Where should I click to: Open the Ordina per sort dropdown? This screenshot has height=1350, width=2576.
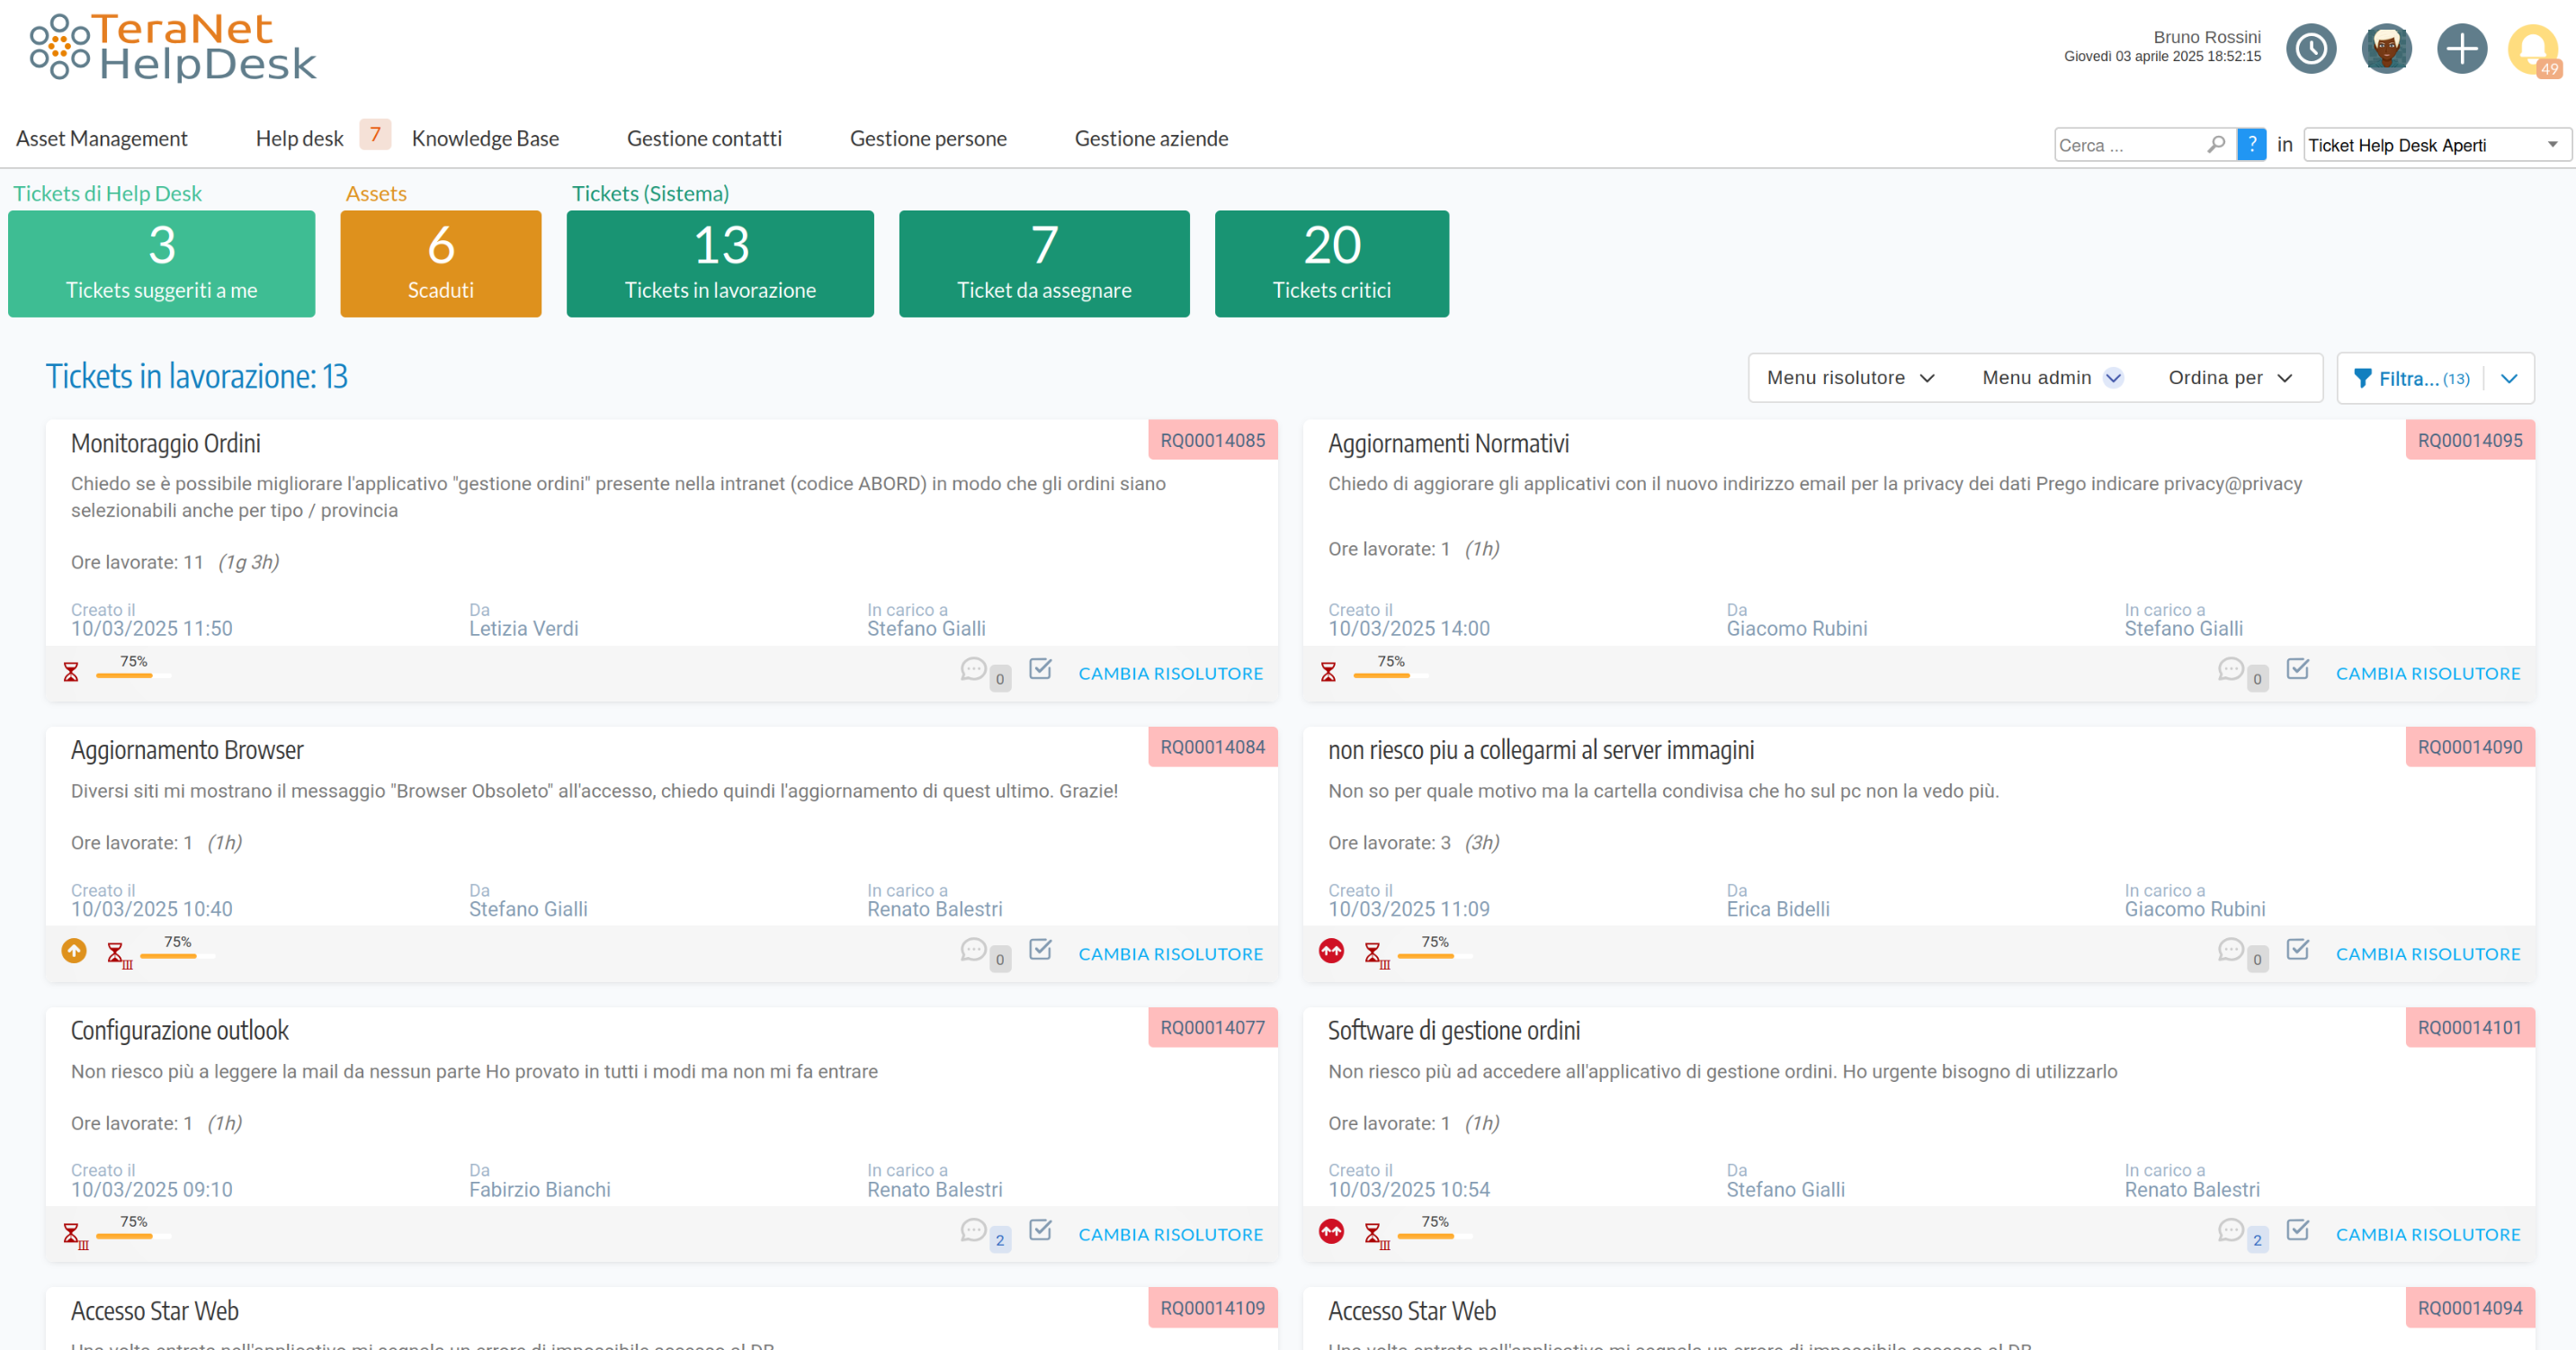pyautogui.click(x=2230, y=378)
